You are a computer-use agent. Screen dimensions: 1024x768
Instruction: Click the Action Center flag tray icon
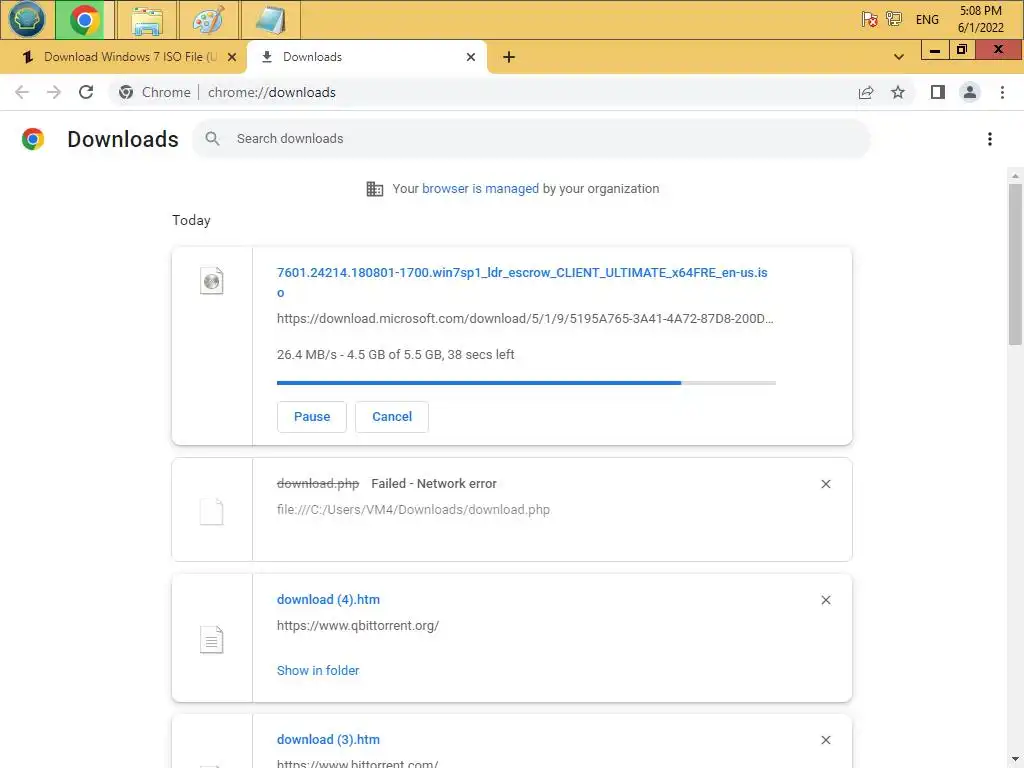click(x=869, y=19)
